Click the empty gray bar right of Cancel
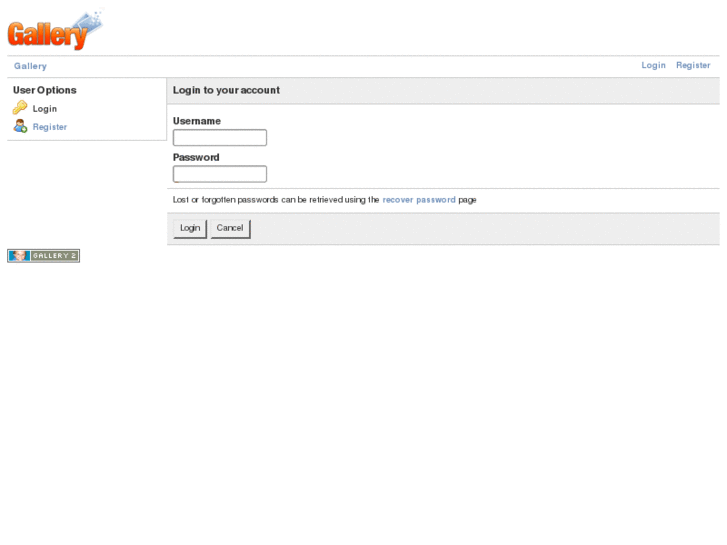This screenshot has height=545, width=727. coord(480,228)
